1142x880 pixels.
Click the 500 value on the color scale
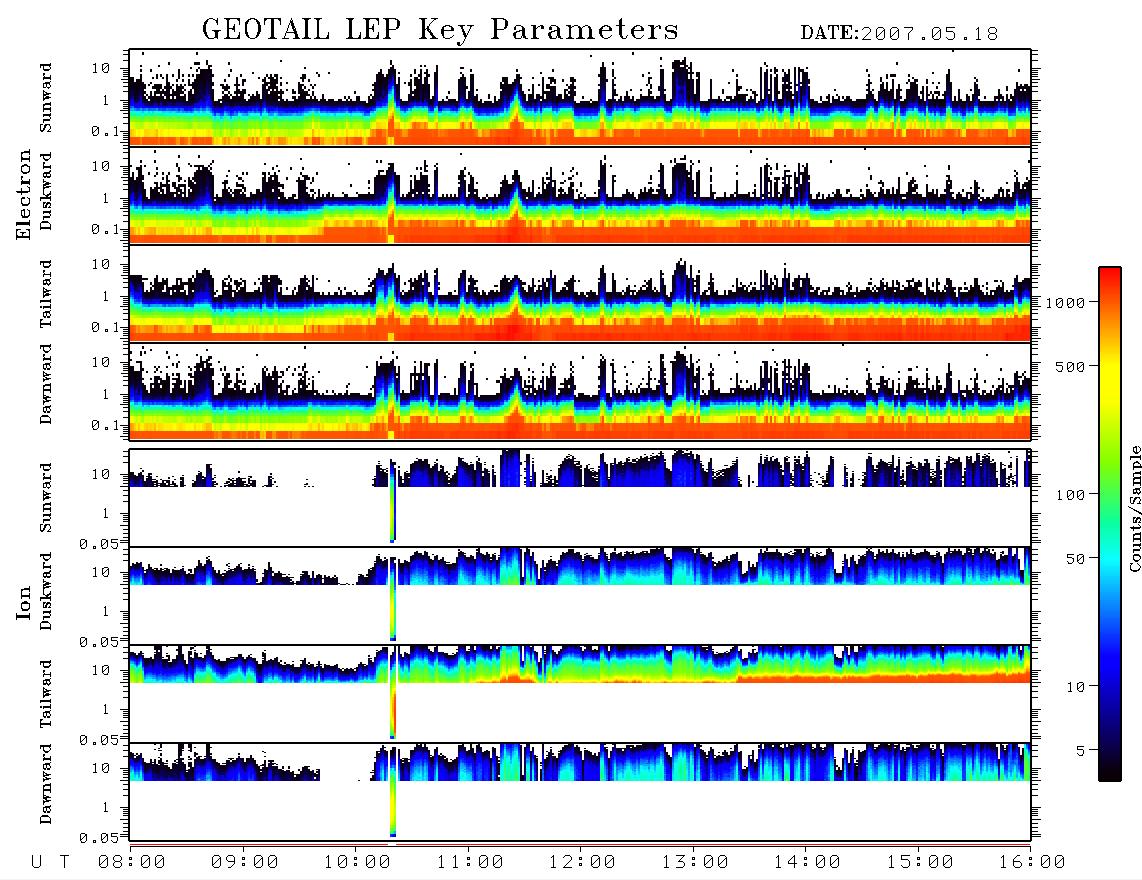click(x=1071, y=366)
